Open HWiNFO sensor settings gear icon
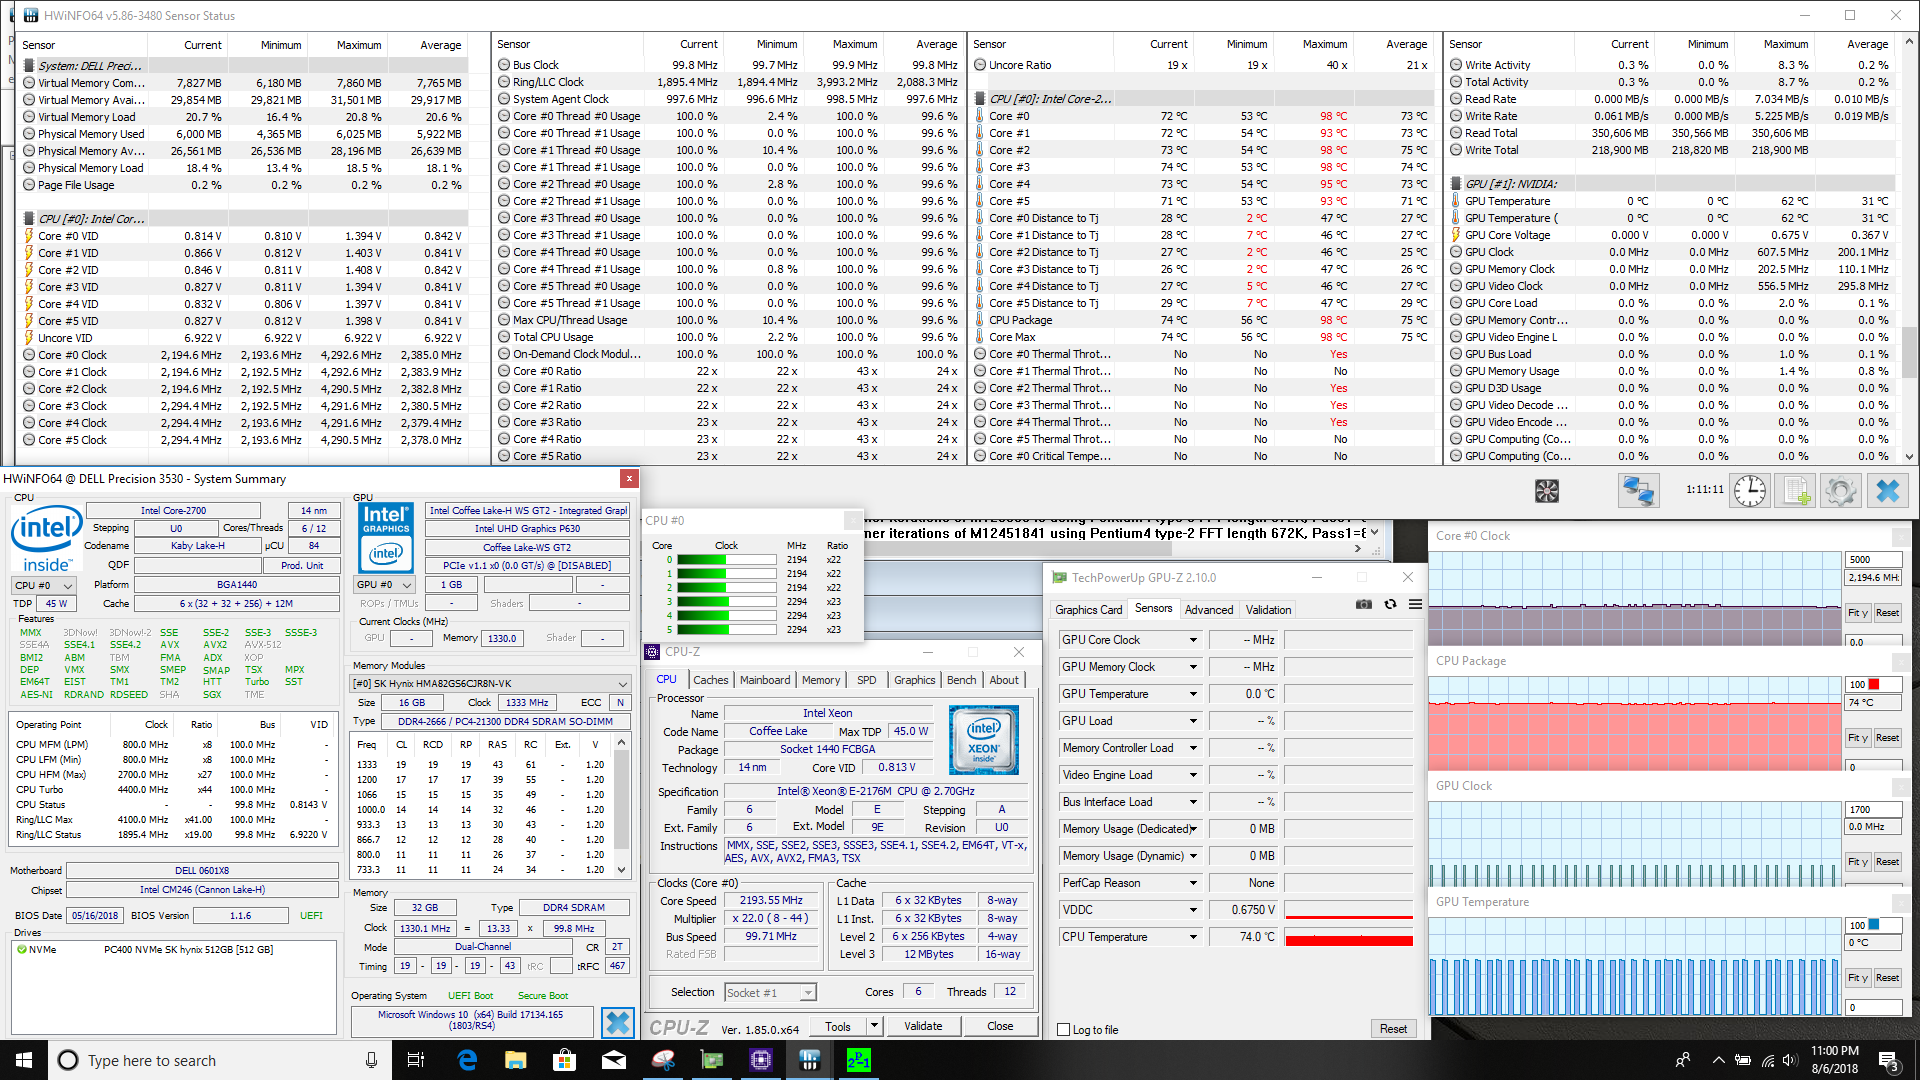The height and width of the screenshot is (1080, 1920). click(1840, 491)
